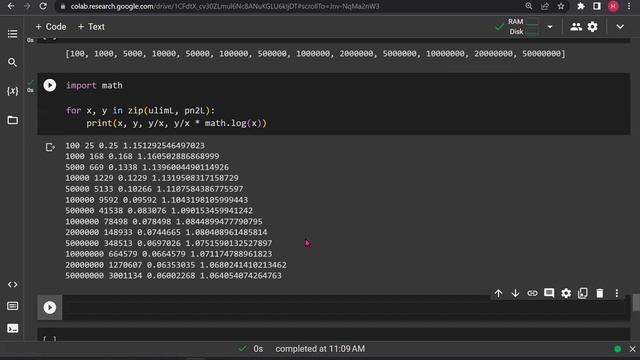Click output row starting with 10000 1229
The width and height of the screenshot is (640, 360).
(152, 178)
